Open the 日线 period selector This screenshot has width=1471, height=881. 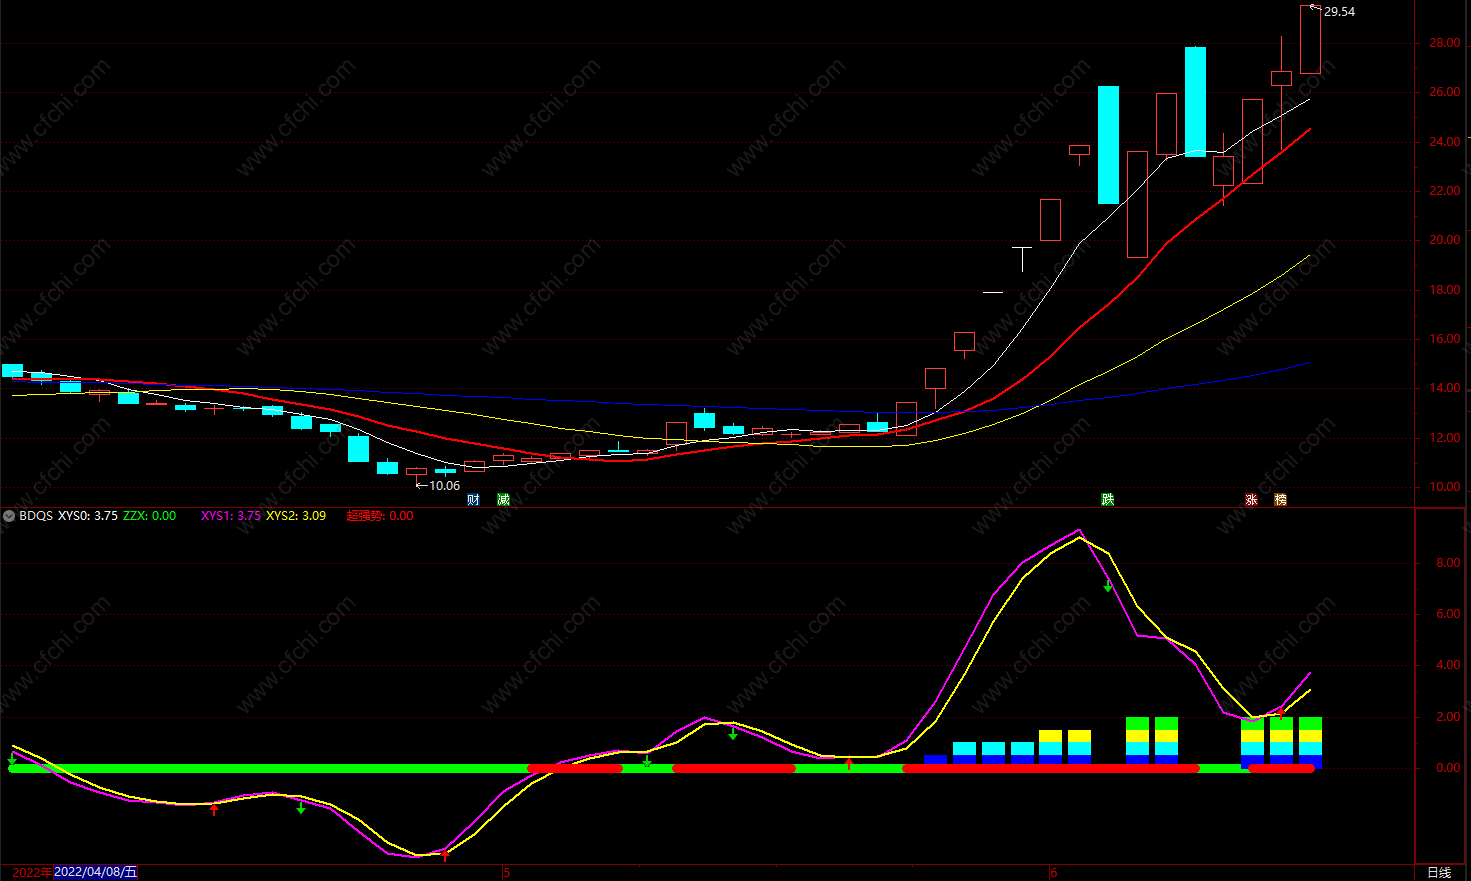click(x=1439, y=873)
